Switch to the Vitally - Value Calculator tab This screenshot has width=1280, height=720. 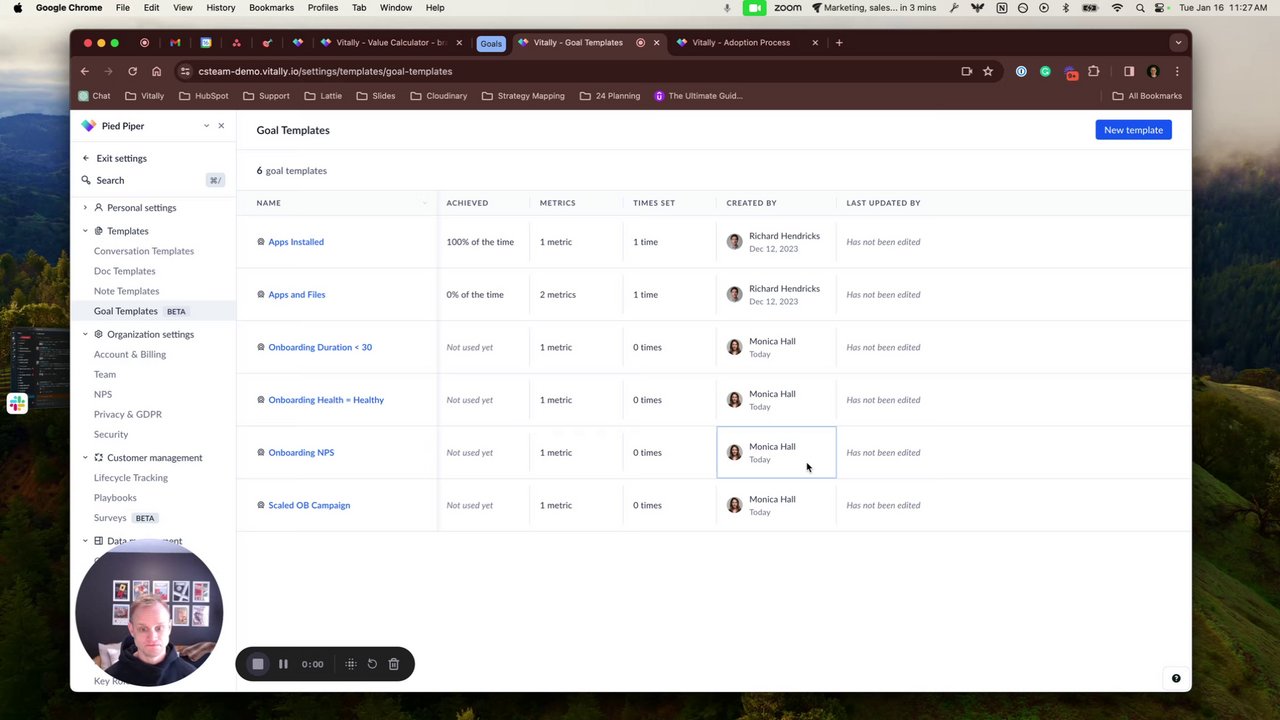coord(389,43)
